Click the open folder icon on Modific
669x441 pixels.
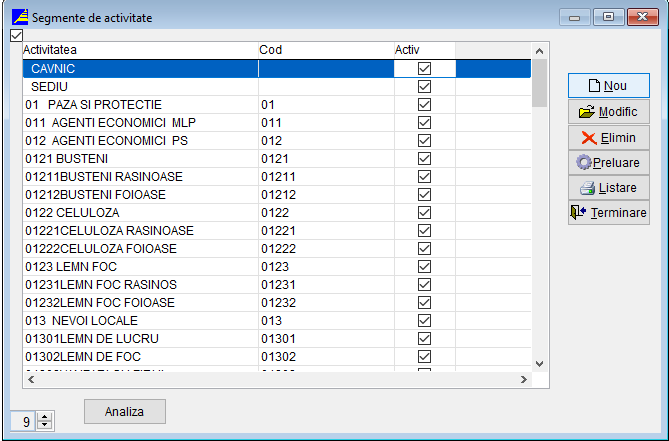(587, 112)
